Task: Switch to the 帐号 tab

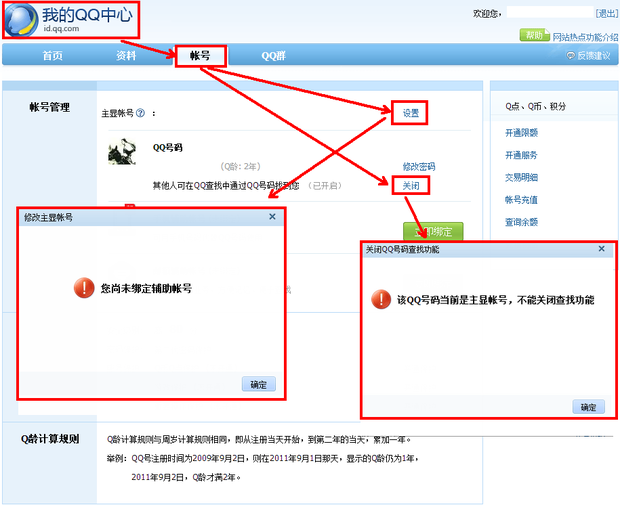Action: coord(199,56)
